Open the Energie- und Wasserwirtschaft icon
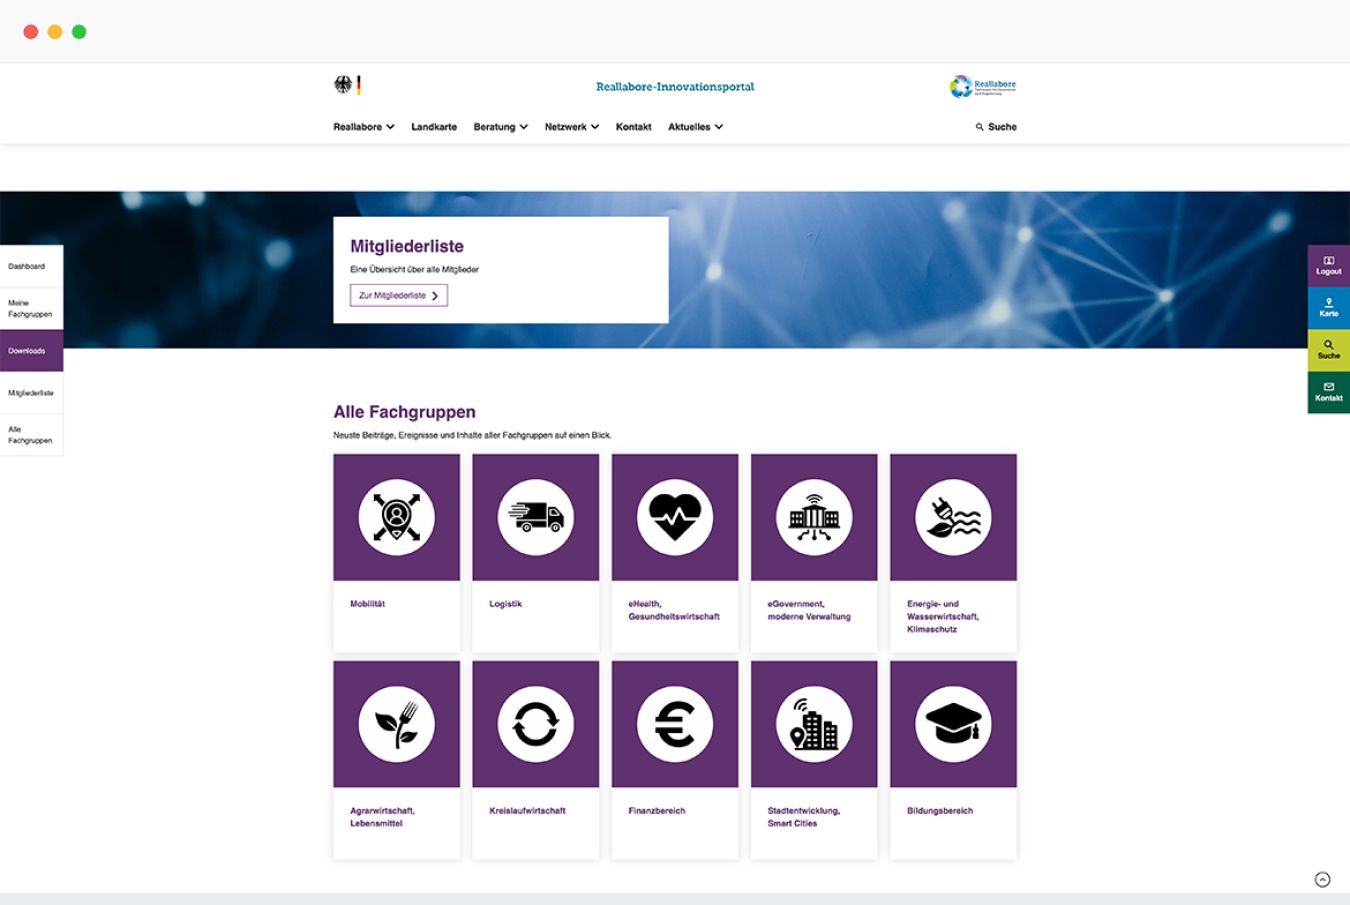The height and width of the screenshot is (905, 1350). tap(952, 517)
